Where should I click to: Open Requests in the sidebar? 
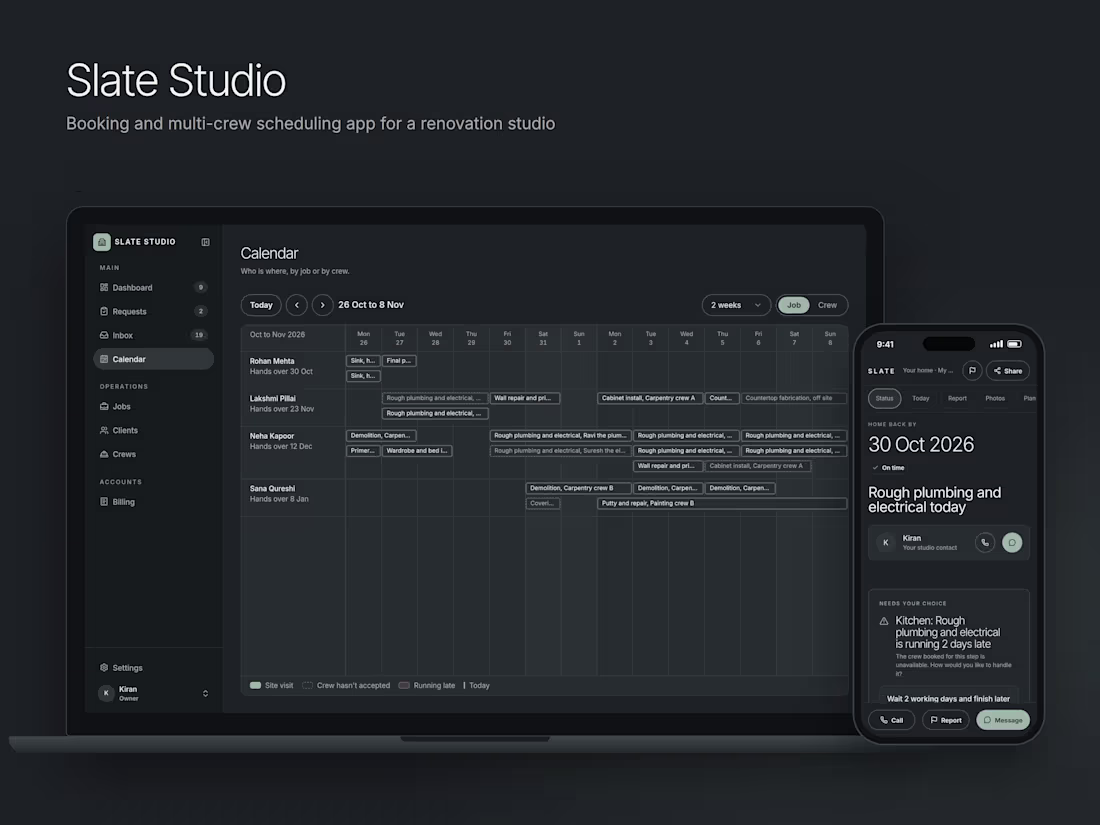[x=153, y=311]
